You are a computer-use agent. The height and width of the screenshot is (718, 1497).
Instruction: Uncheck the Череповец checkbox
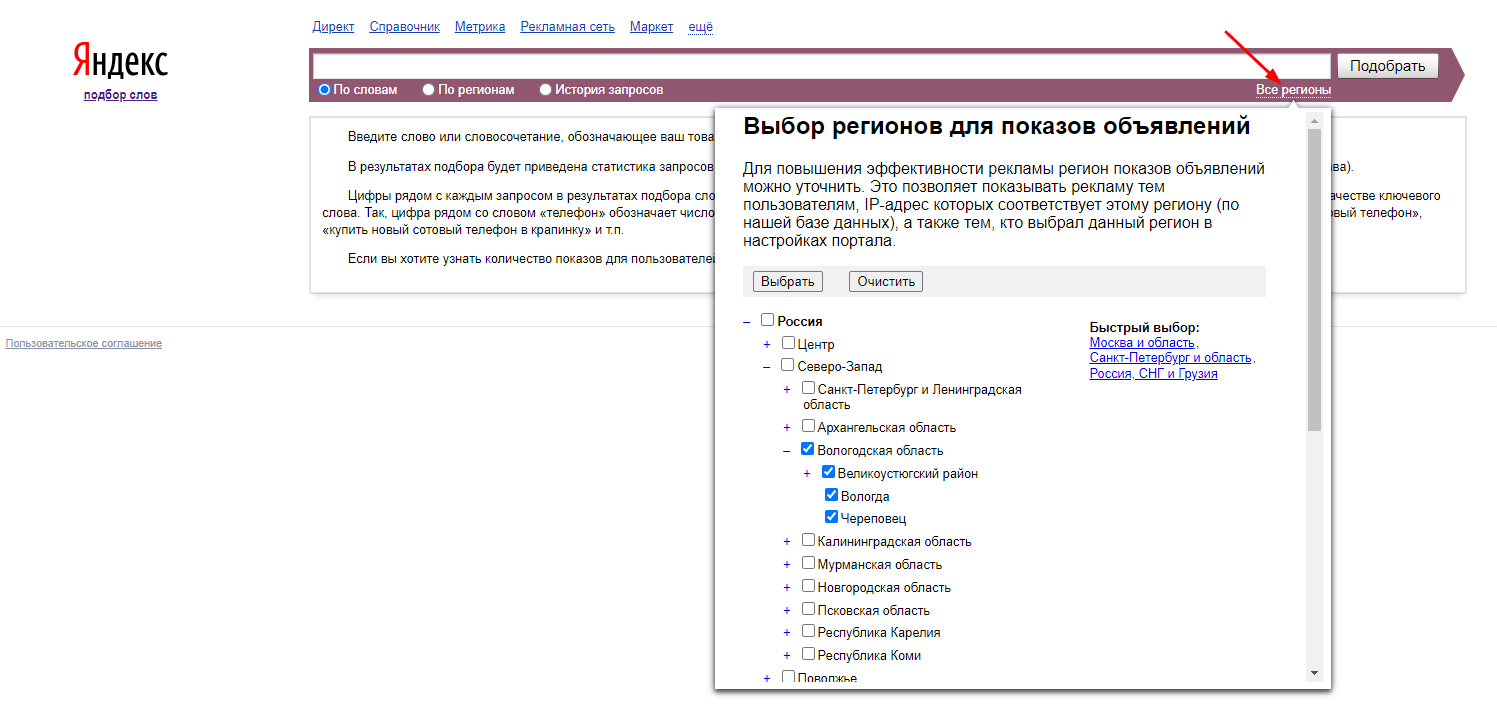pyautogui.click(x=831, y=517)
